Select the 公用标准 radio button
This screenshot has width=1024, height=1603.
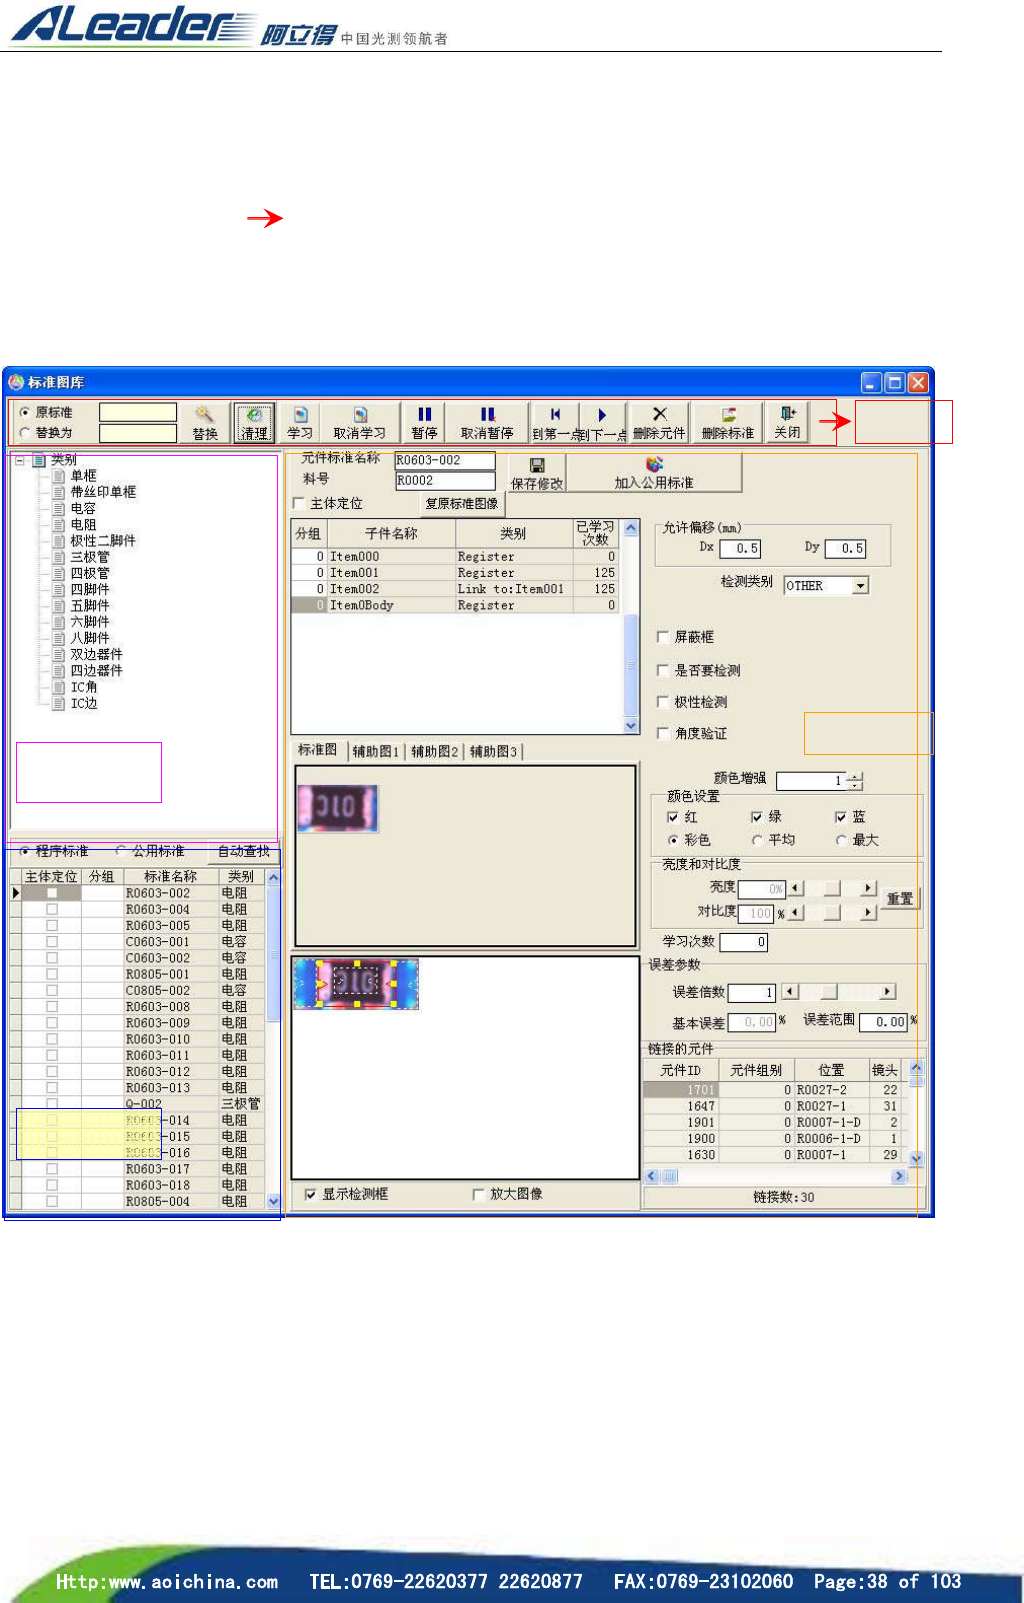[121, 851]
